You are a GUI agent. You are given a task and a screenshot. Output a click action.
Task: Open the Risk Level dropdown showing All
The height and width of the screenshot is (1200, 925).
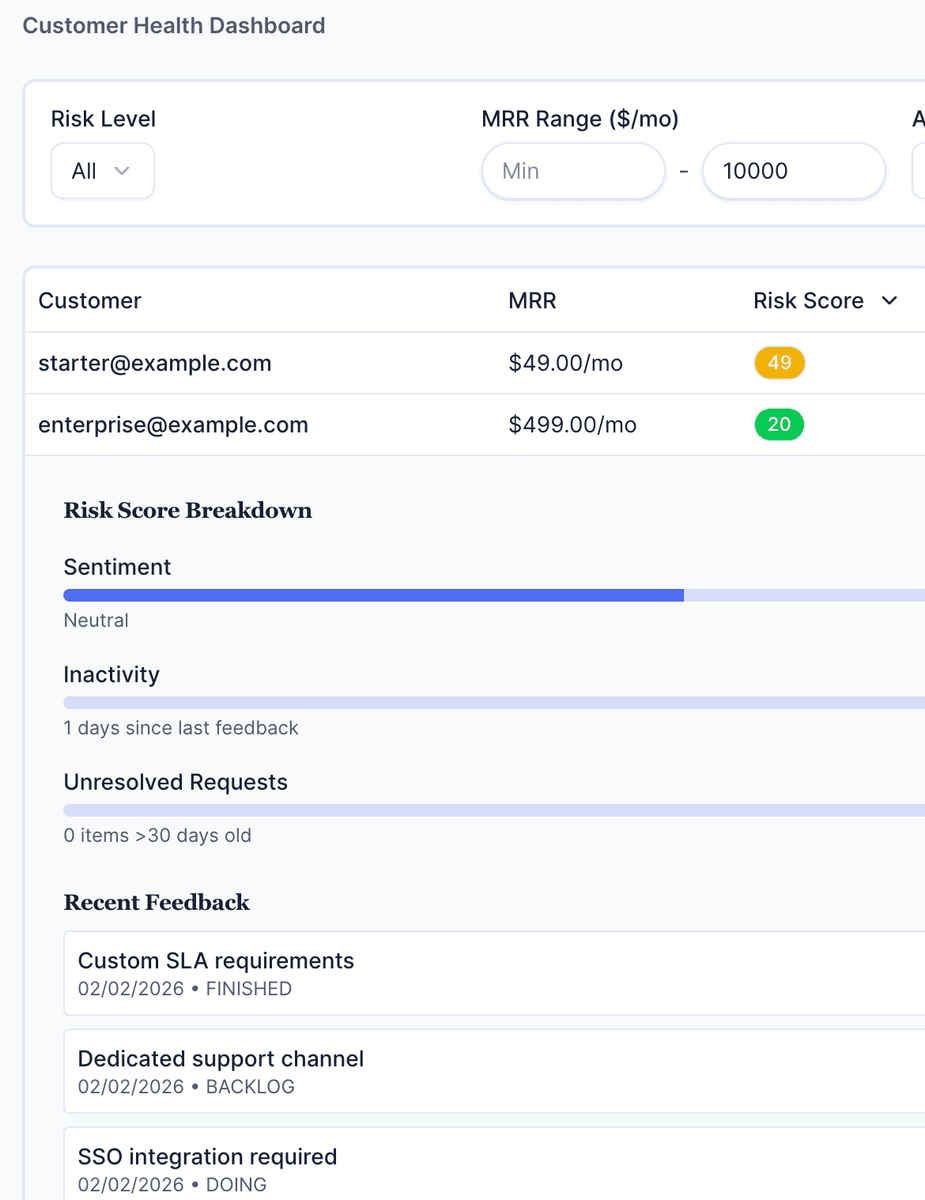102,170
